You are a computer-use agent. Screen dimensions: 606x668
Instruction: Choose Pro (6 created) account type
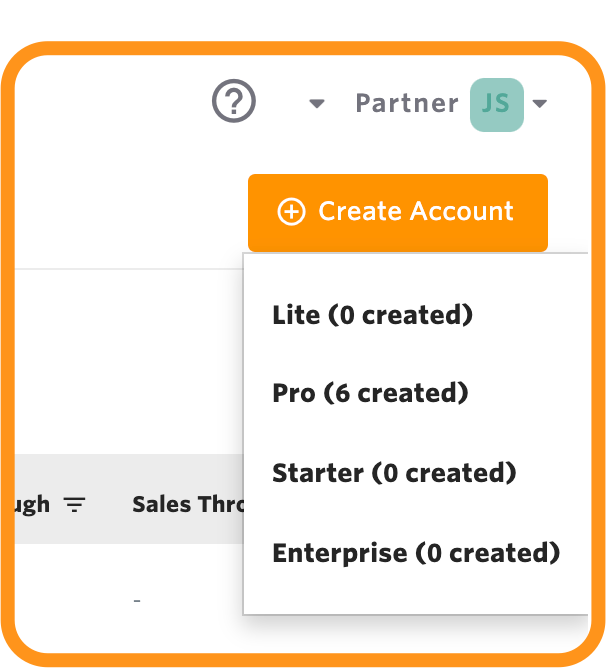coord(370,393)
